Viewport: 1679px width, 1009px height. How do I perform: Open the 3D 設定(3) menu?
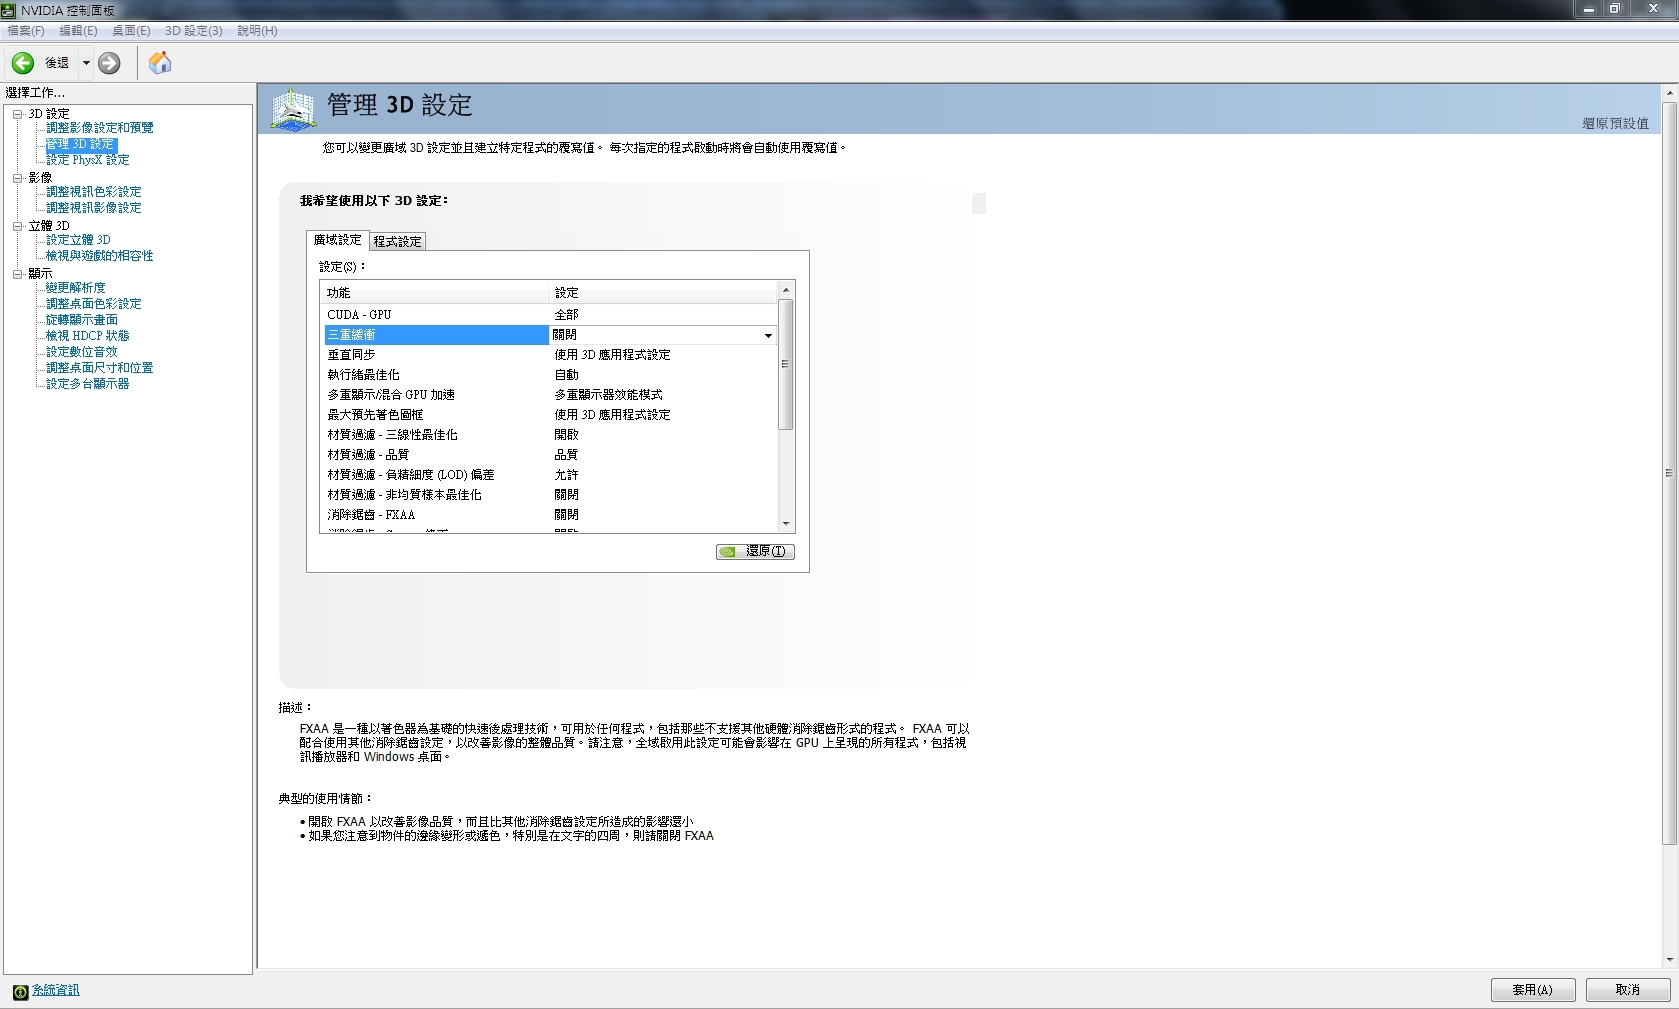[x=194, y=31]
